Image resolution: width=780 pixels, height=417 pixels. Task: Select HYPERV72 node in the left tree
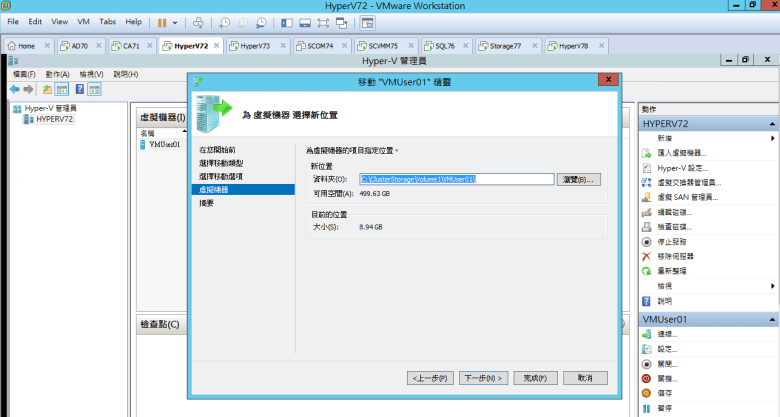click(x=54, y=119)
